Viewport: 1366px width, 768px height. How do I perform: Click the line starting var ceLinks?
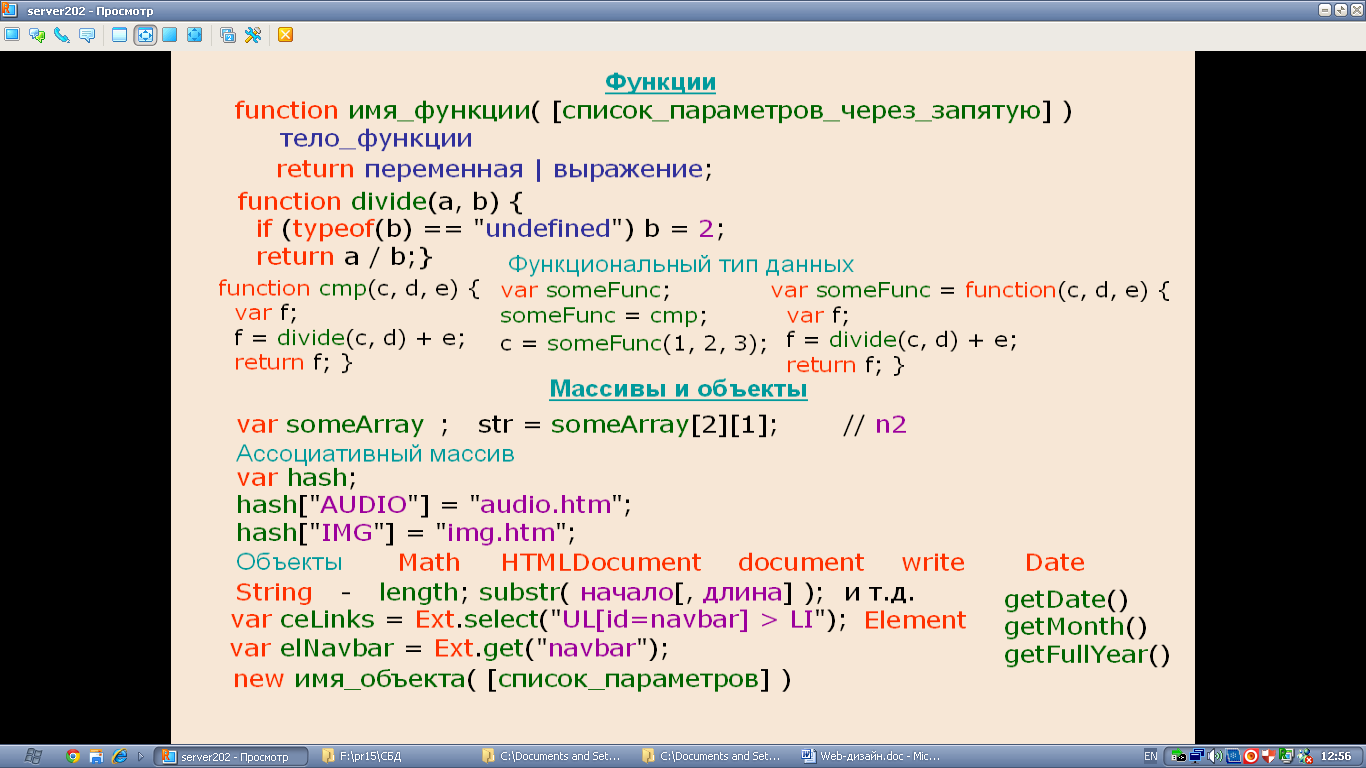[540, 620]
